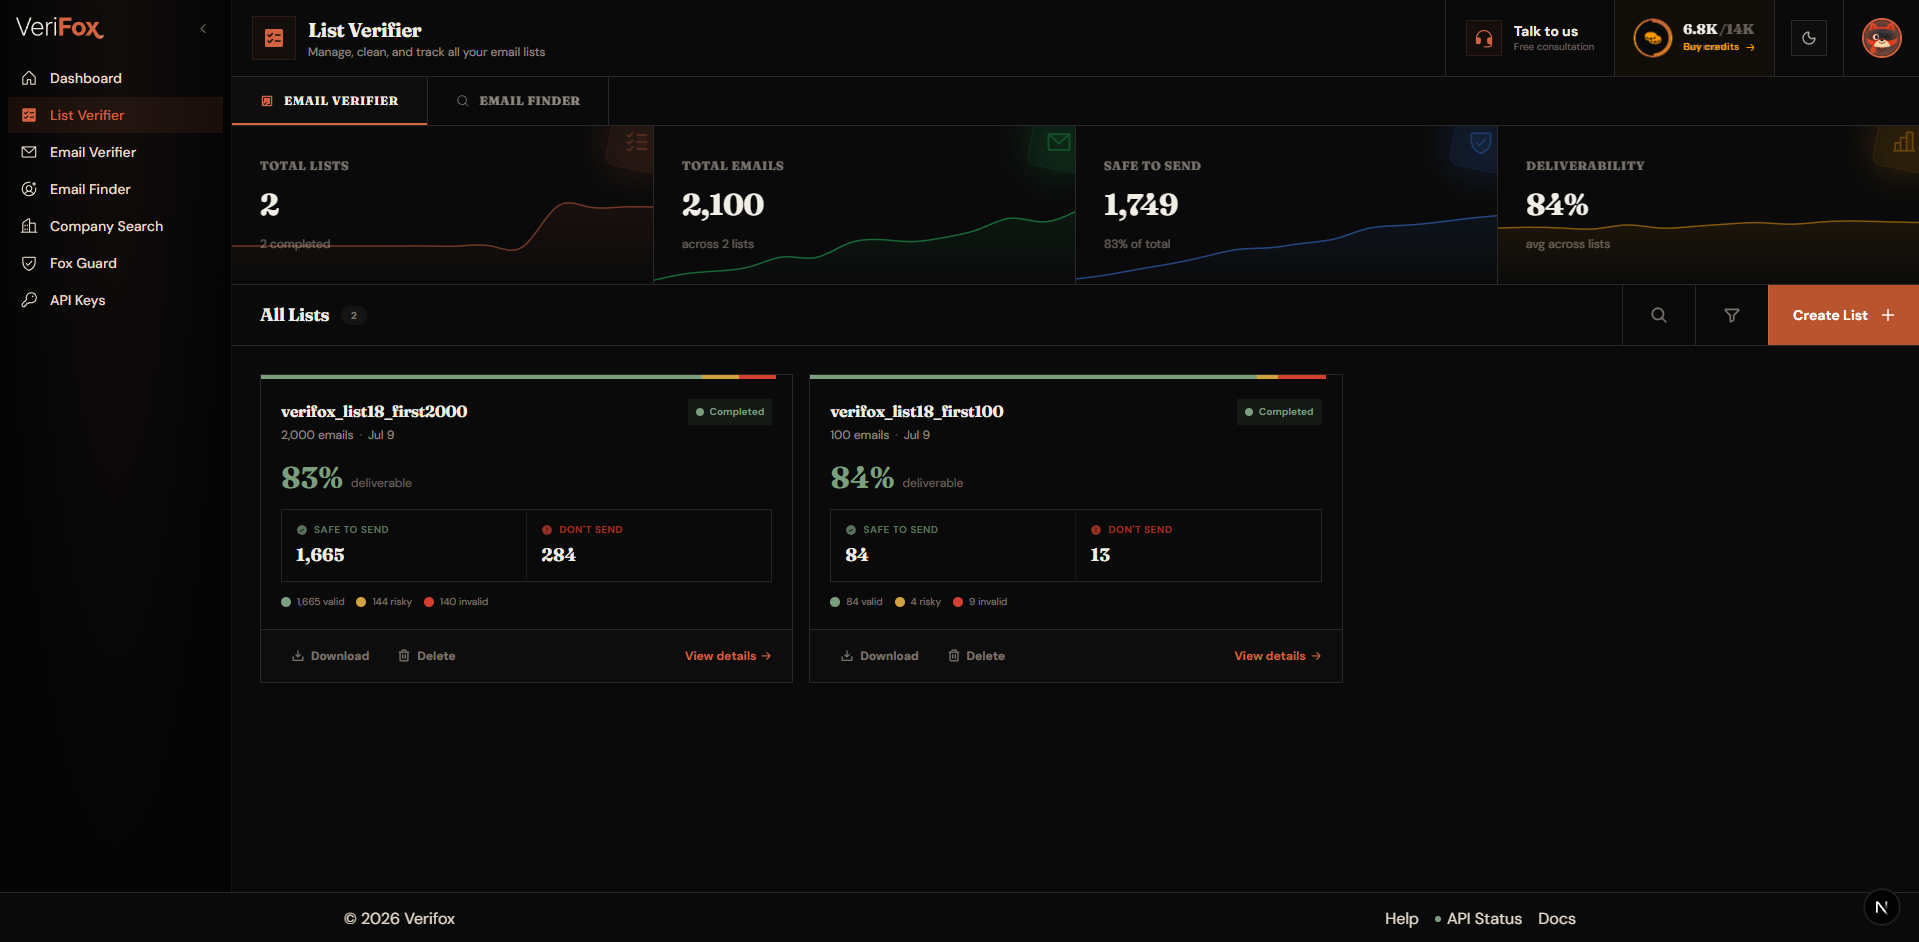The width and height of the screenshot is (1919, 942).
Task: Click the Total Lists stat card
Action: click(443, 205)
